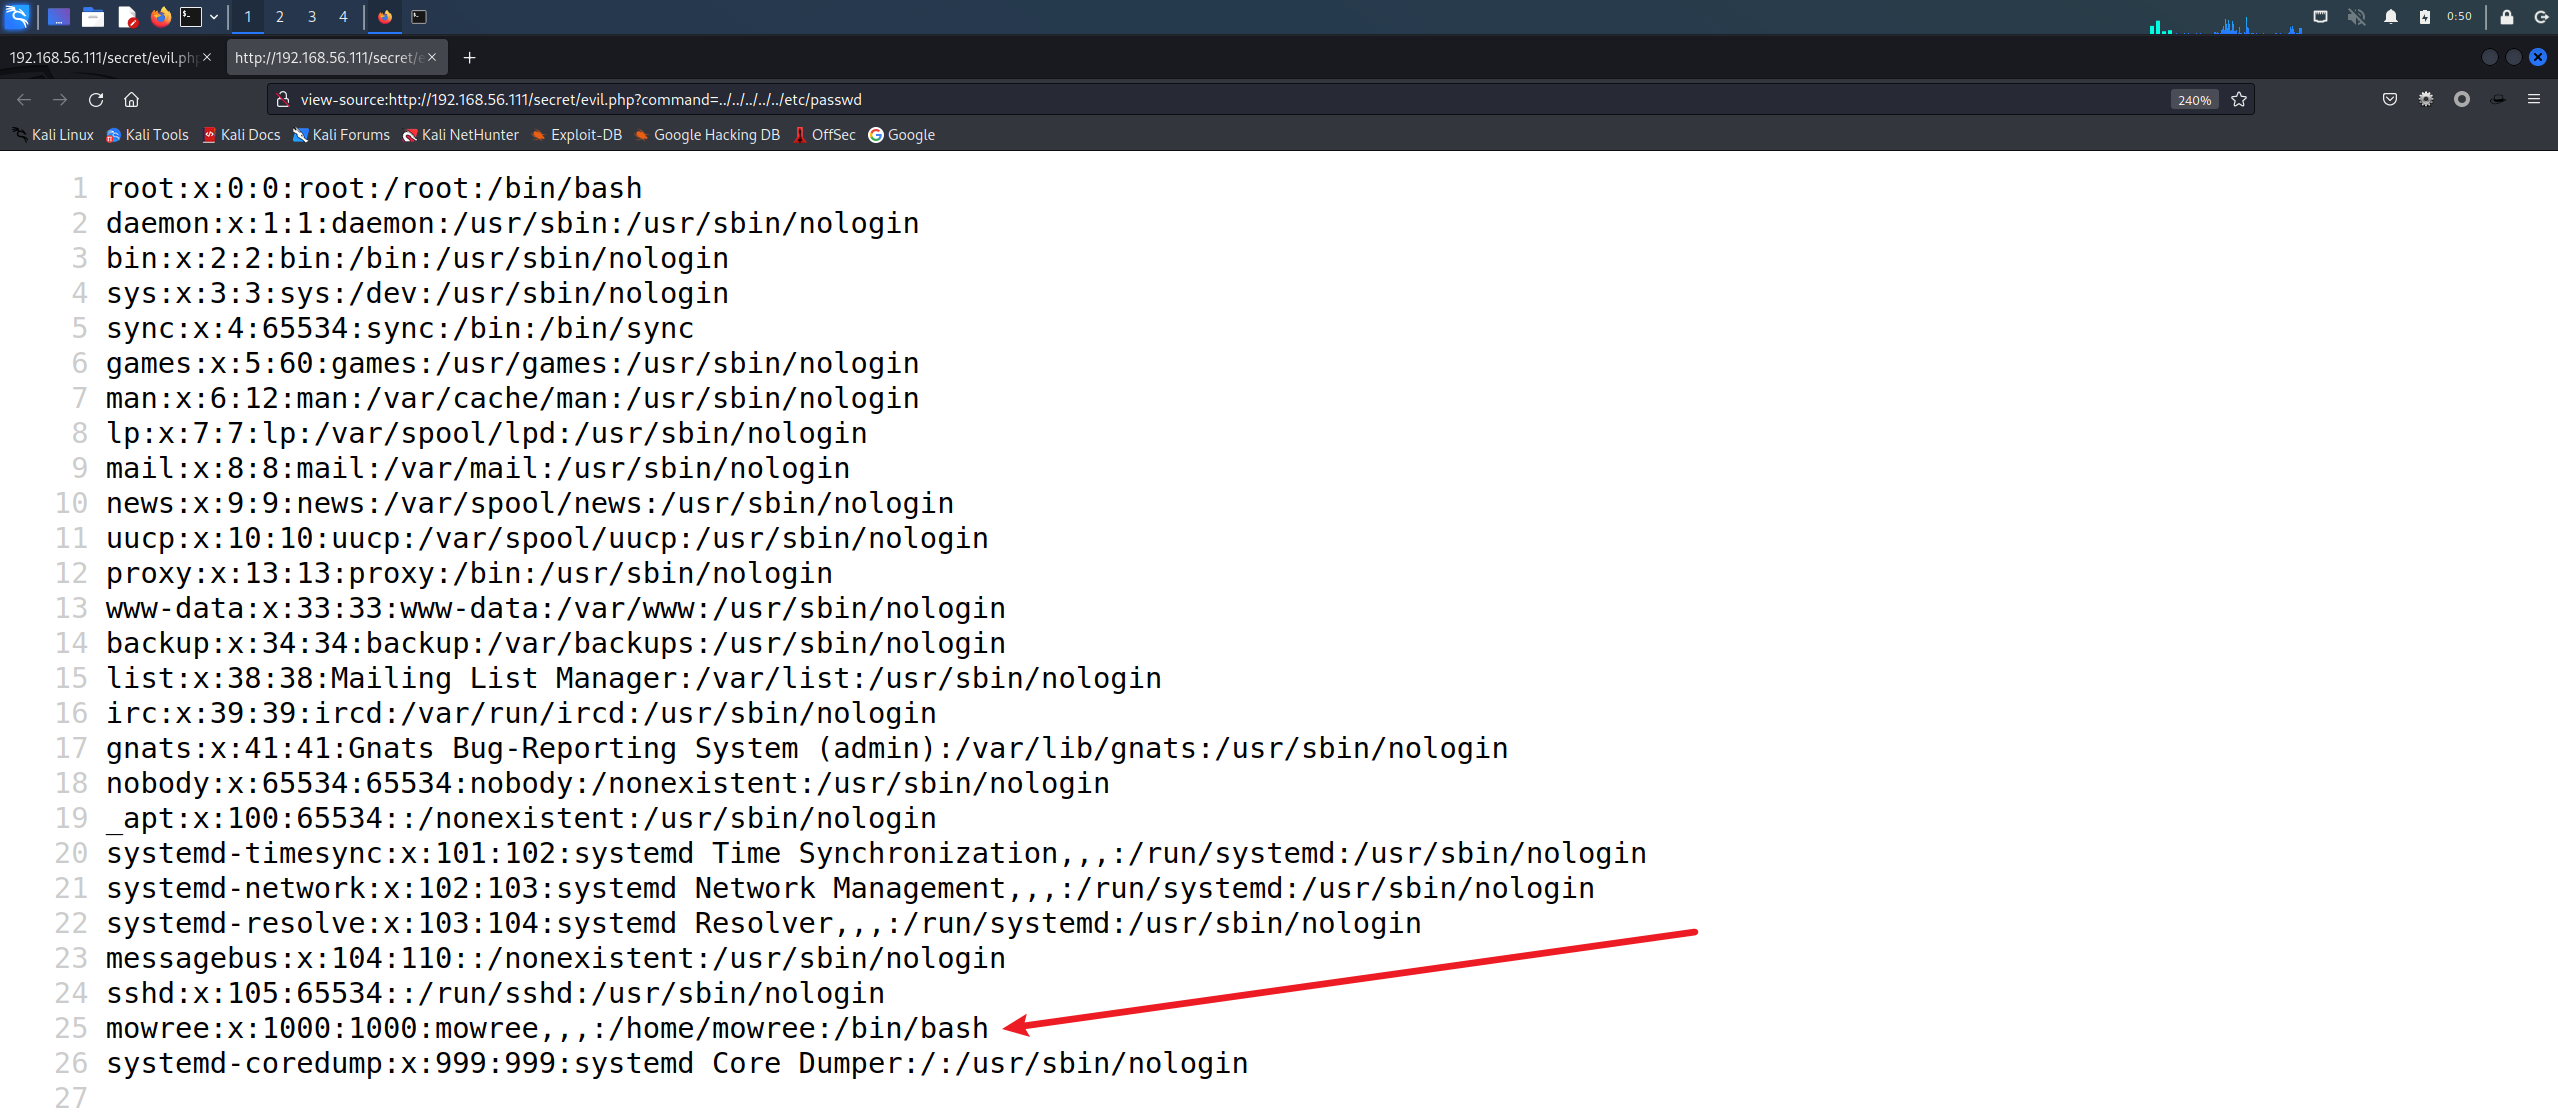The width and height of the screenshot is (2558, 1118).
Task: Click the root:x:0:0 passwd line
Action: click(x=374, y=188)
